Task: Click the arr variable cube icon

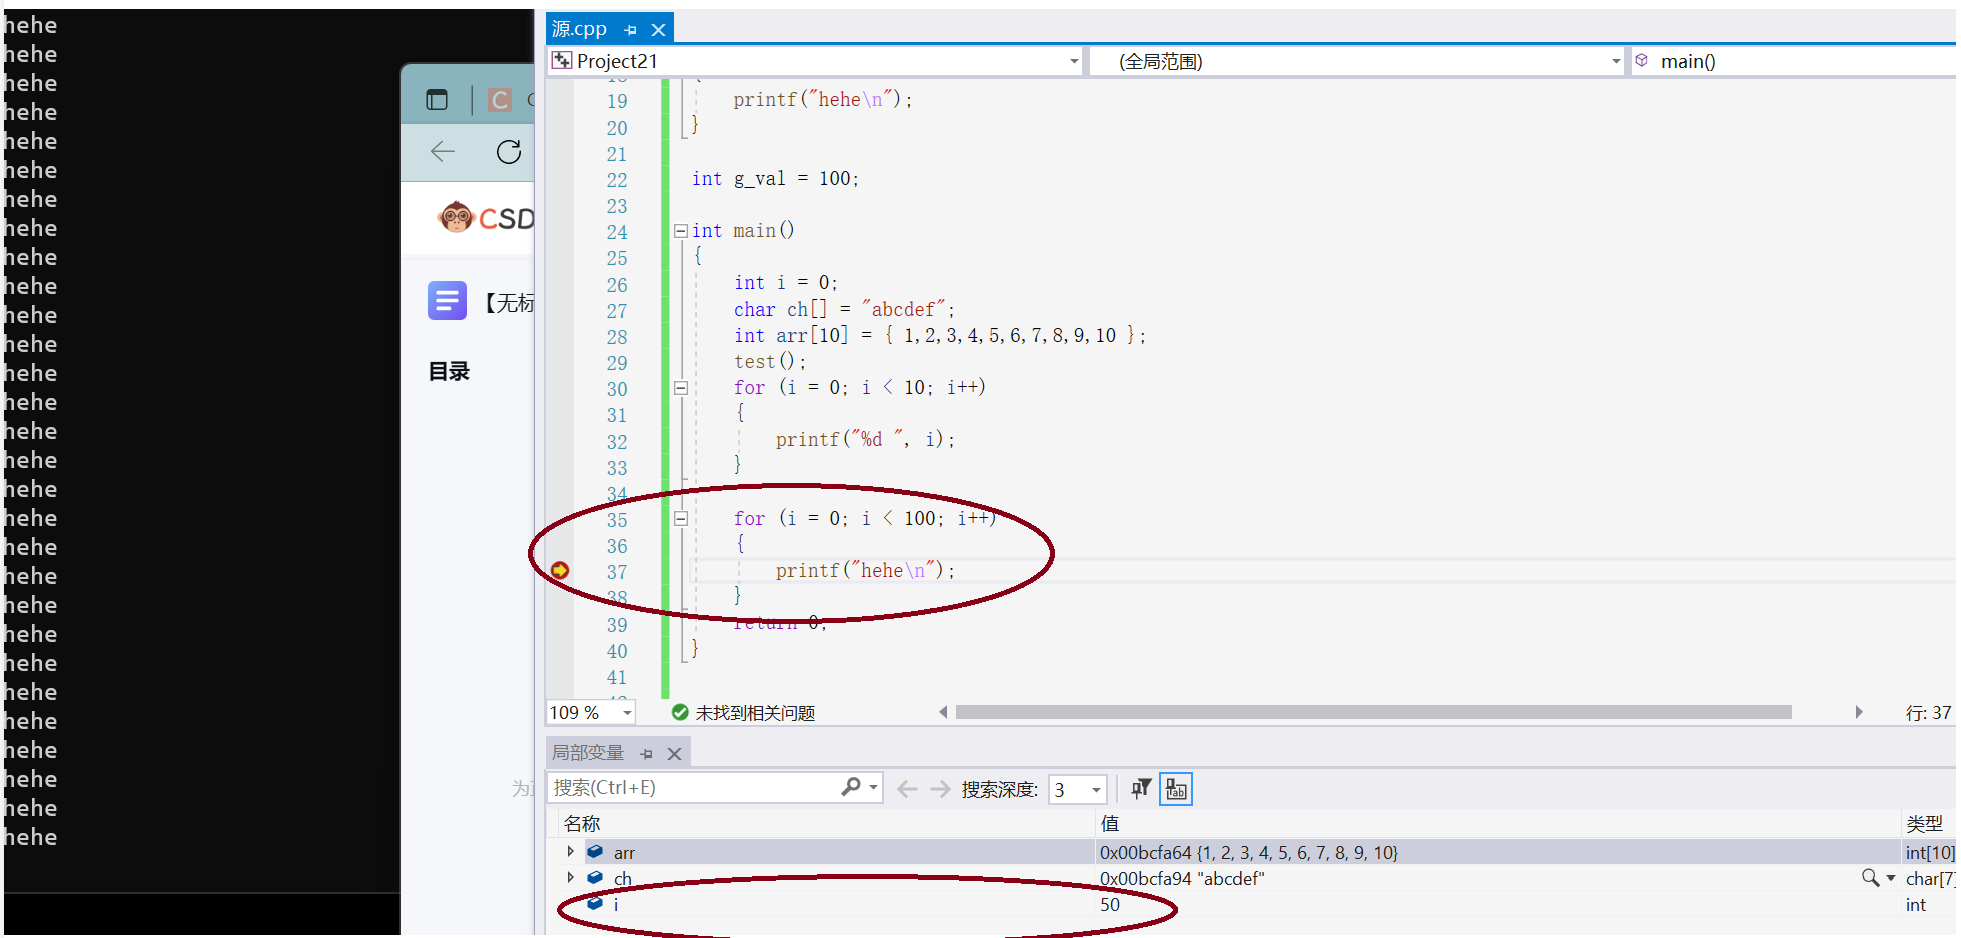Action: pyautogui.click(x=595, y=852)
